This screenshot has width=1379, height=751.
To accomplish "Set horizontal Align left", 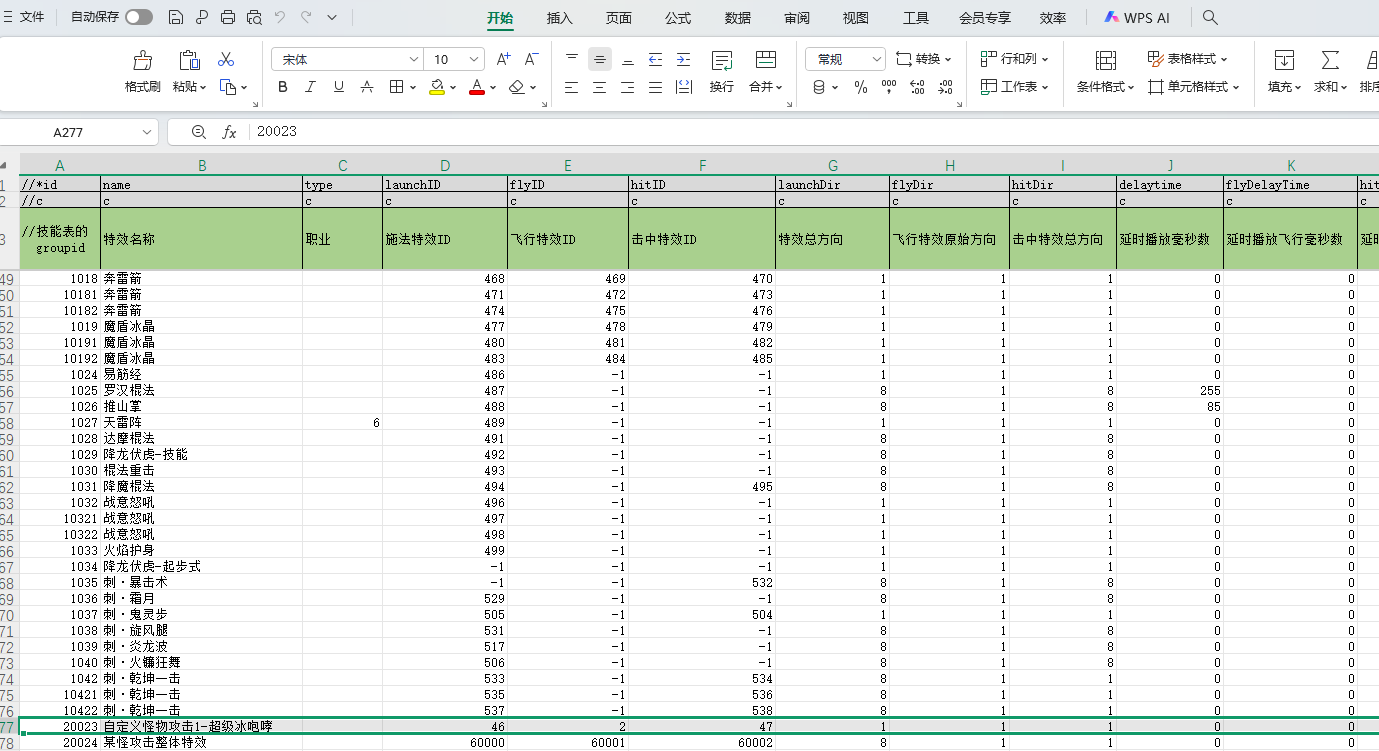I will click(572, 87).
